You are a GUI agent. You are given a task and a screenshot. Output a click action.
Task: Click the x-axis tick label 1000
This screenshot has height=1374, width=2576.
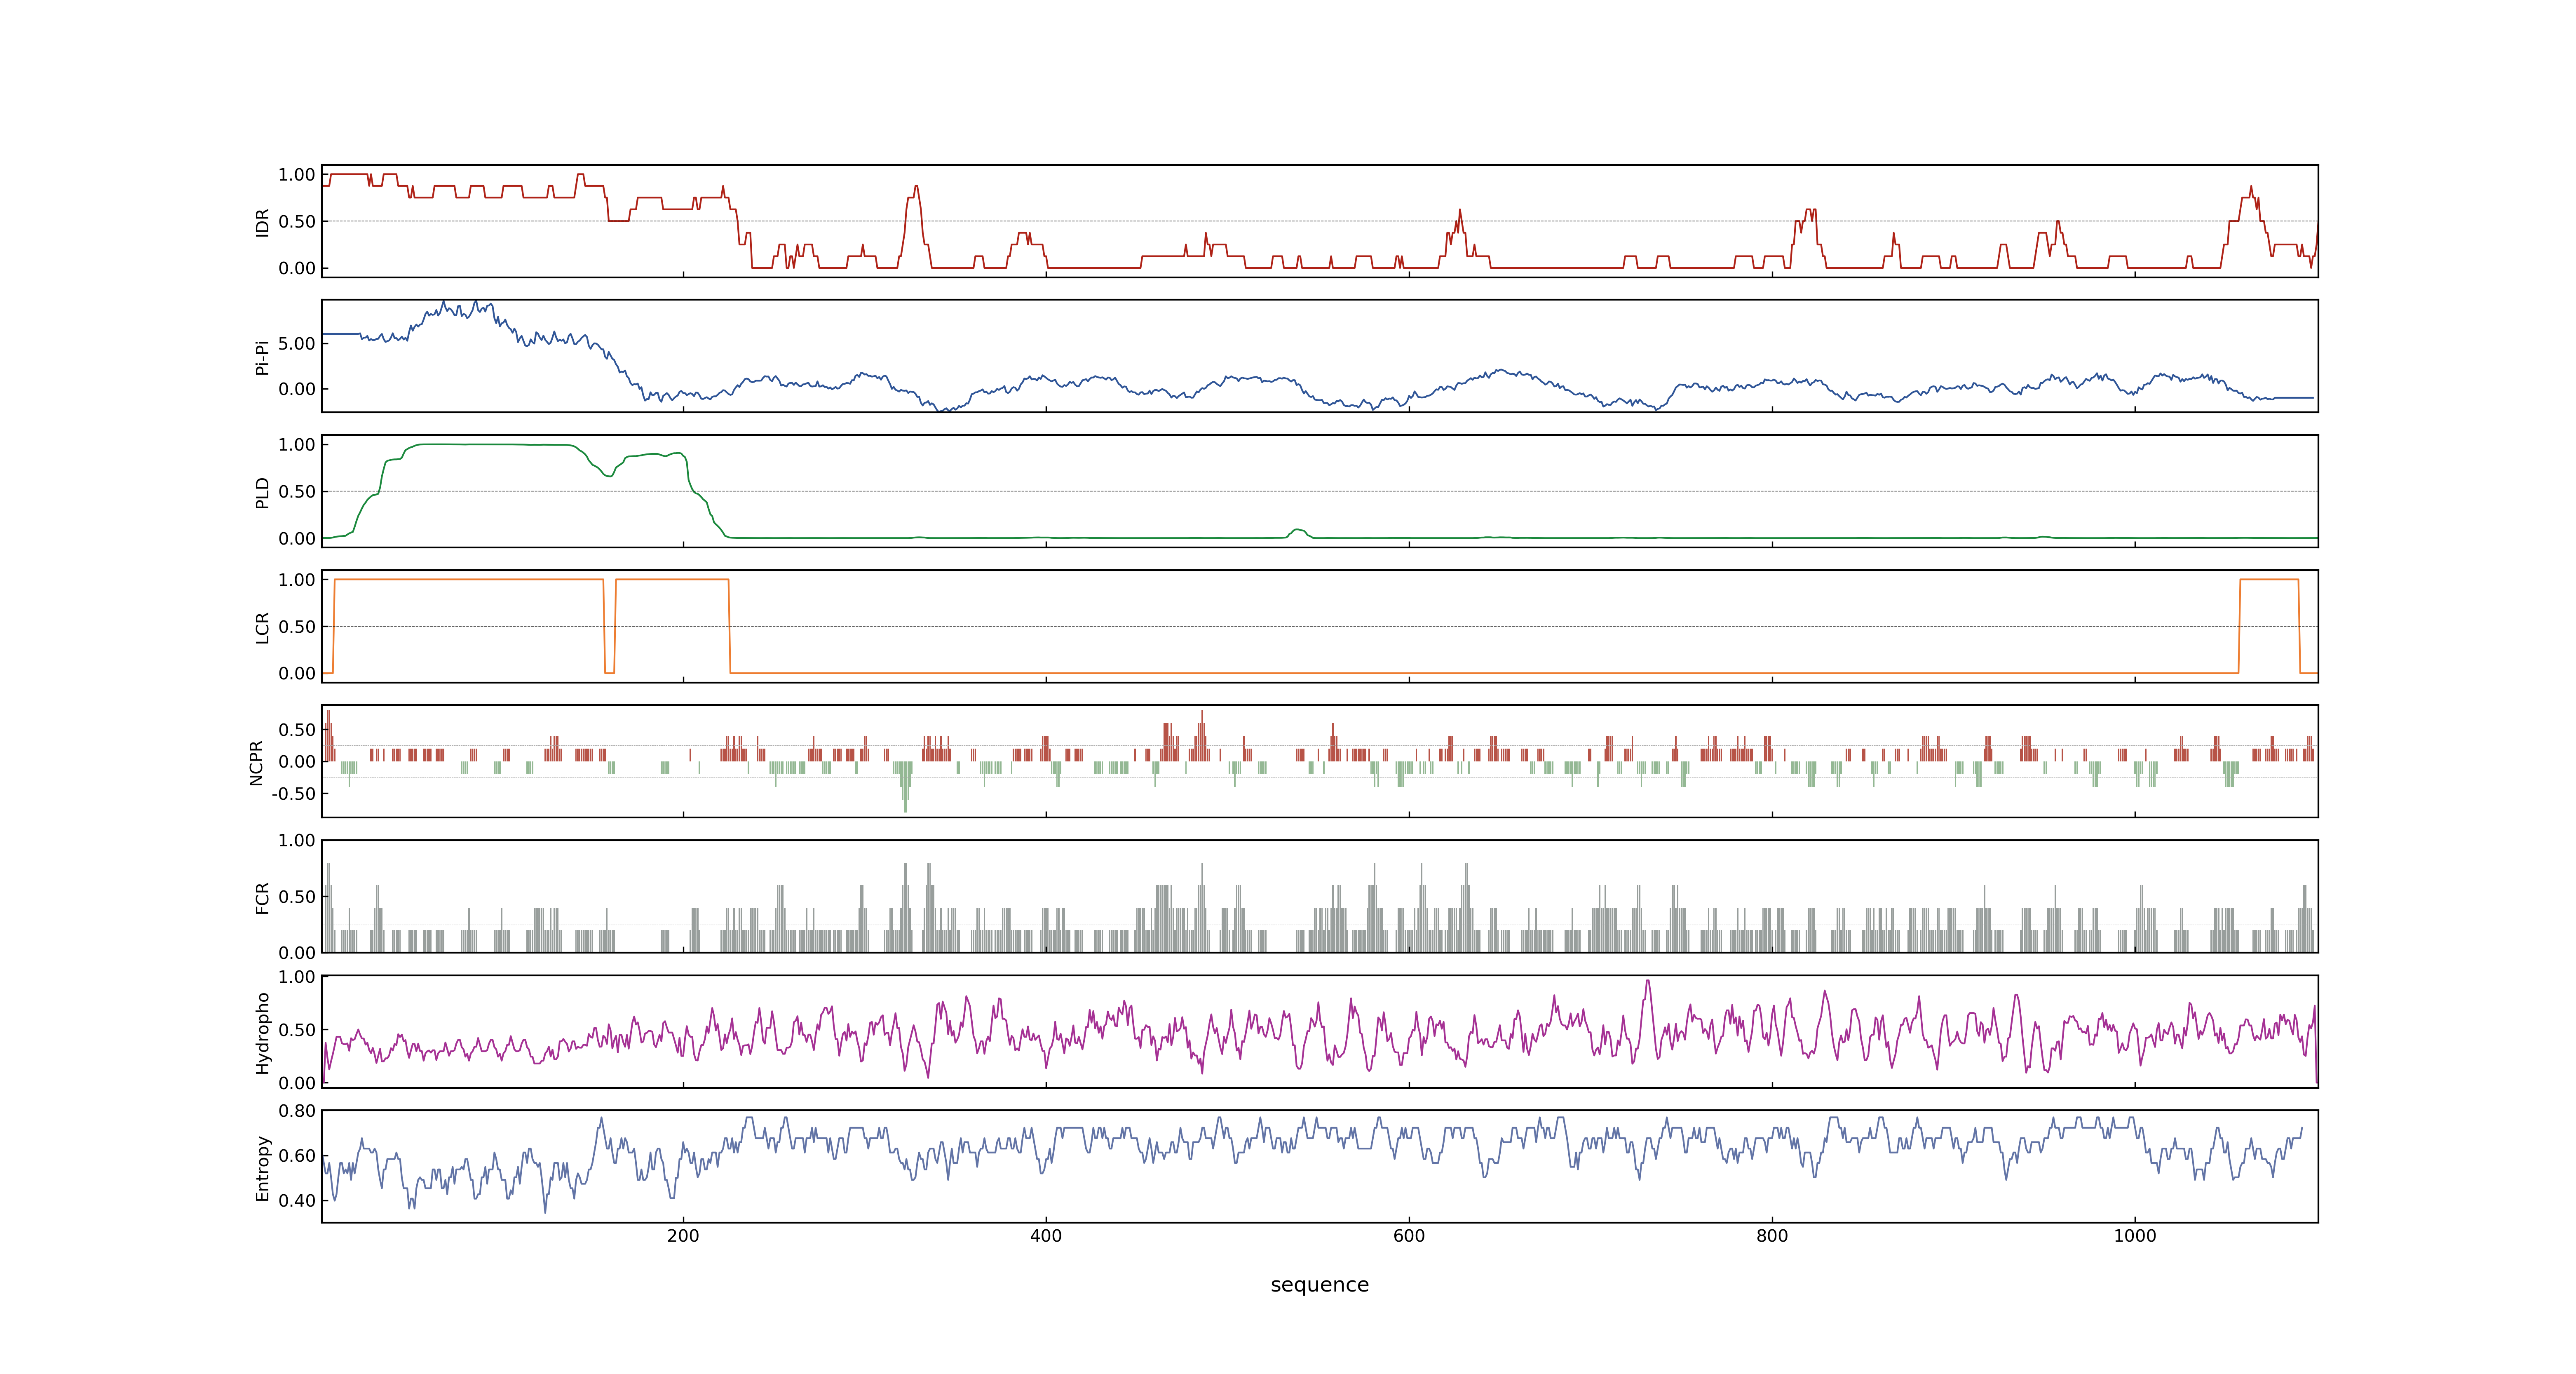2135,1236
